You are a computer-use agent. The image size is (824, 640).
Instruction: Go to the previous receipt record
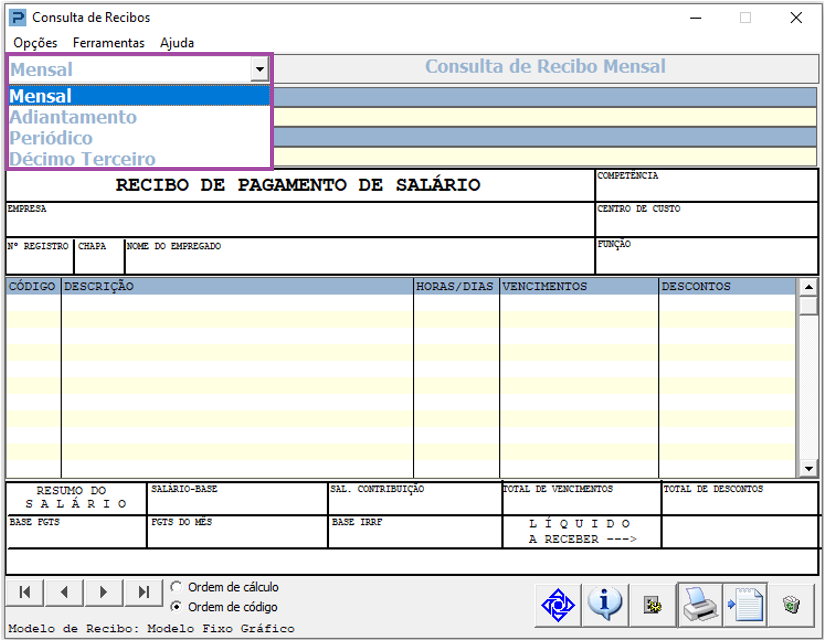click(x=63, y=592)
